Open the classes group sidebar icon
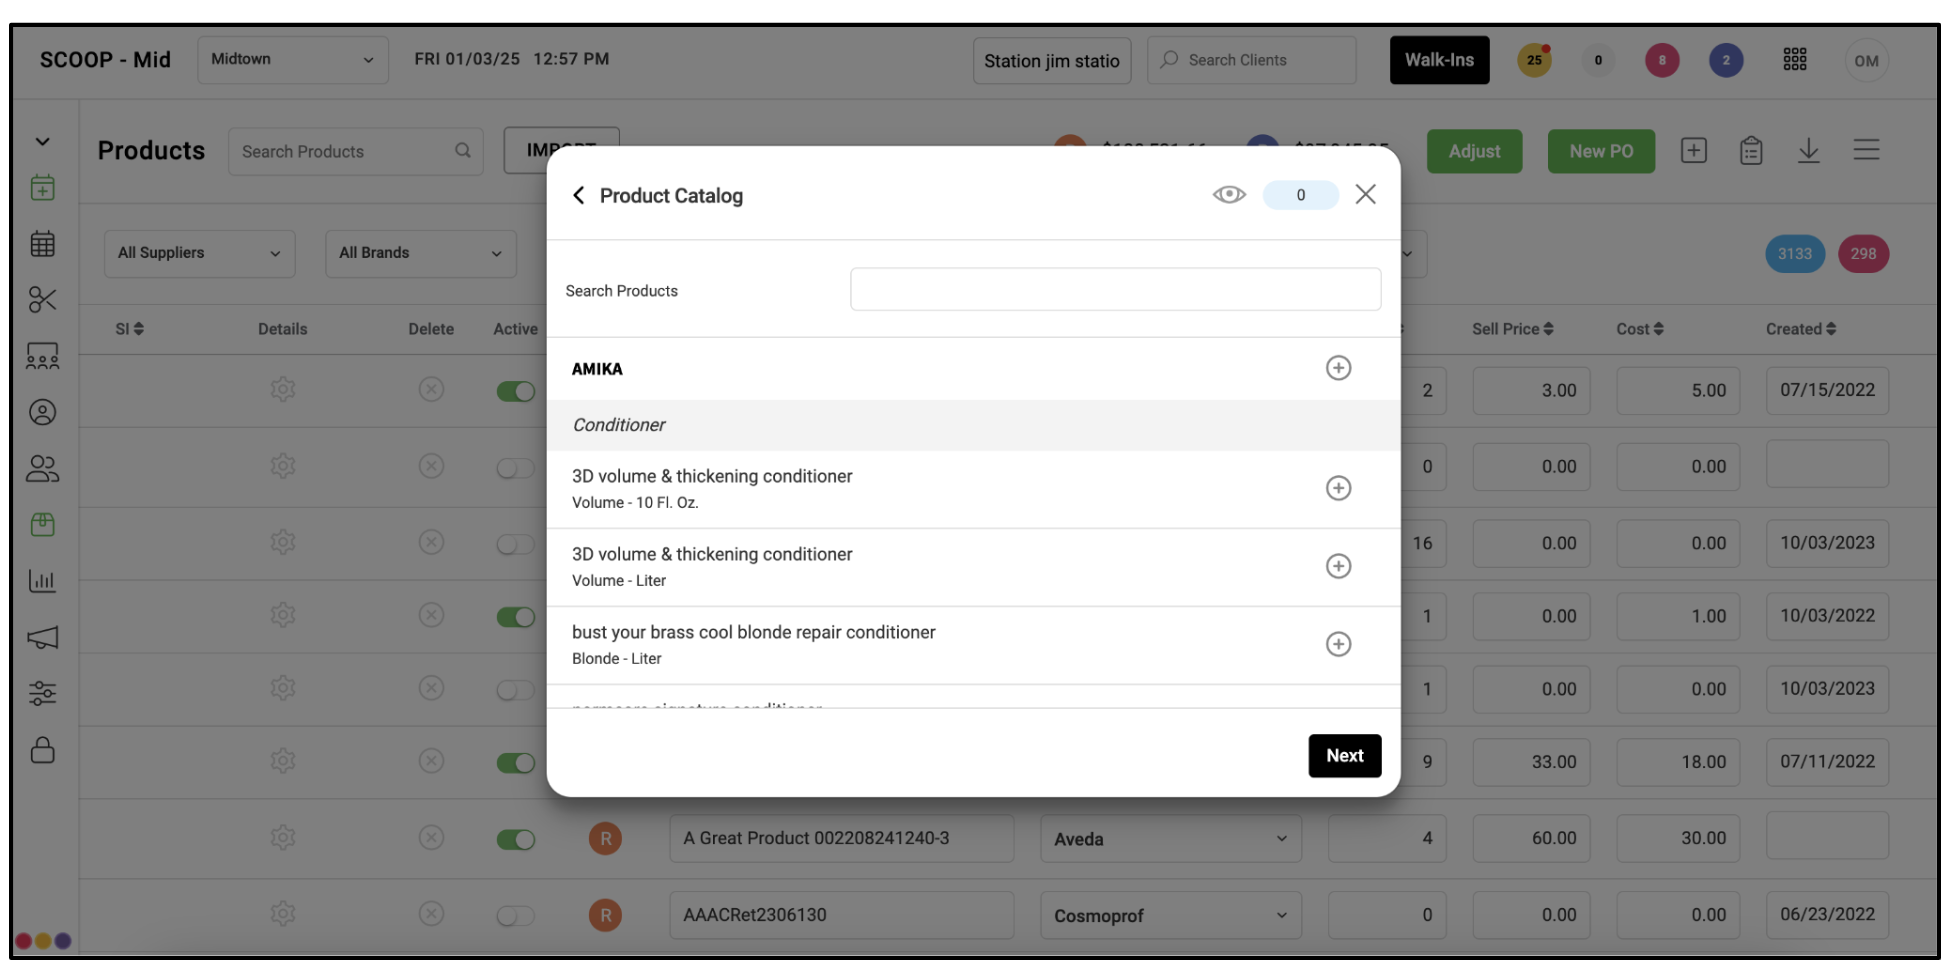This screenshot has height=974, width=1952. 42,356
